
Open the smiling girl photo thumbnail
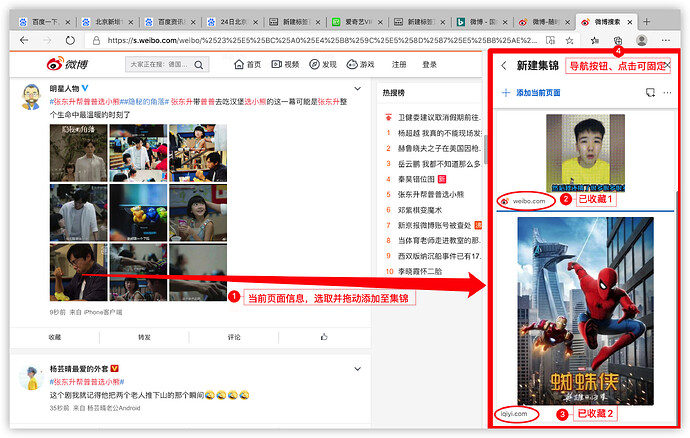point(198,213)
